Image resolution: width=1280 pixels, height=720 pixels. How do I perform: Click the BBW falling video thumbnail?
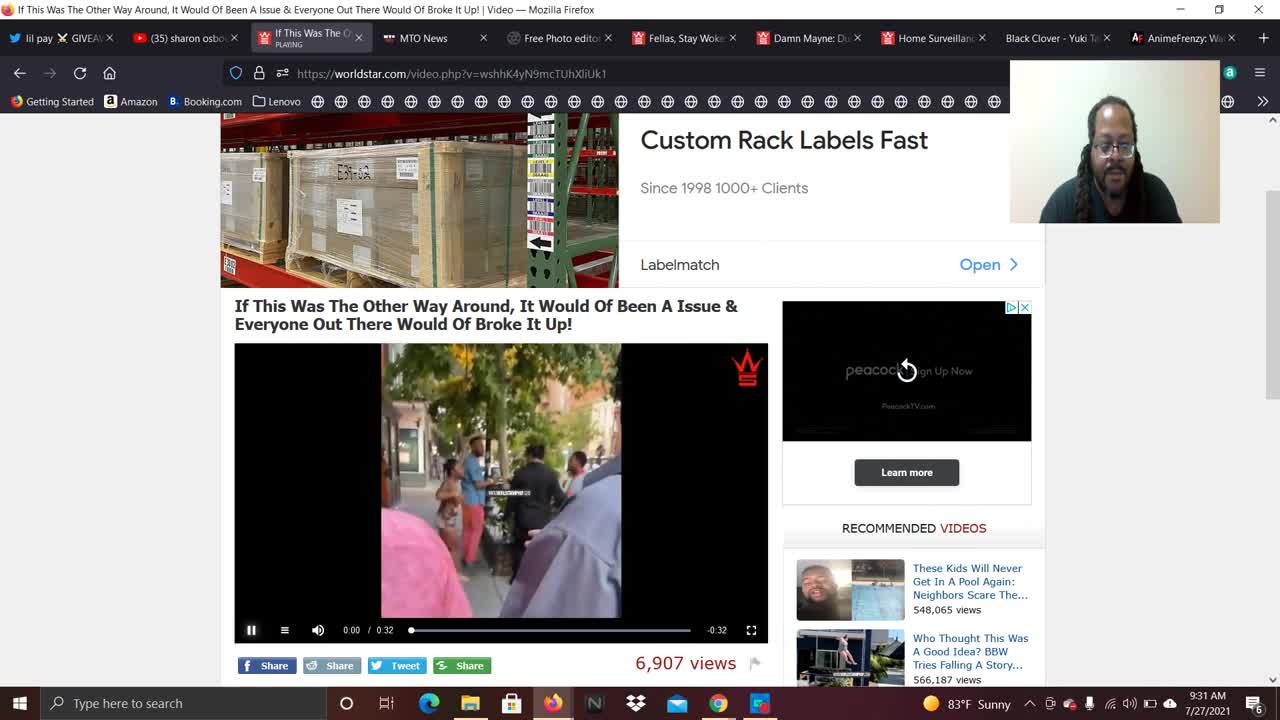[850, 658]
